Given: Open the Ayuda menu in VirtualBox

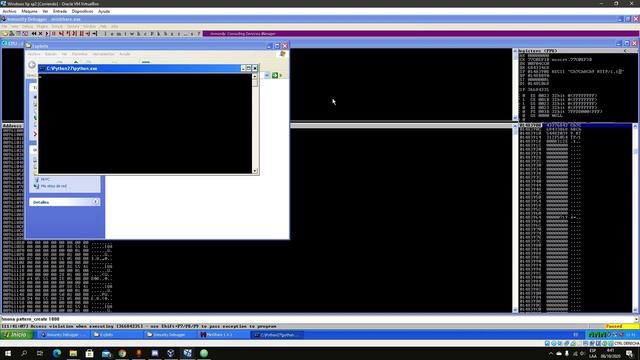Looking at the screenshot, I should click(104, 11).
